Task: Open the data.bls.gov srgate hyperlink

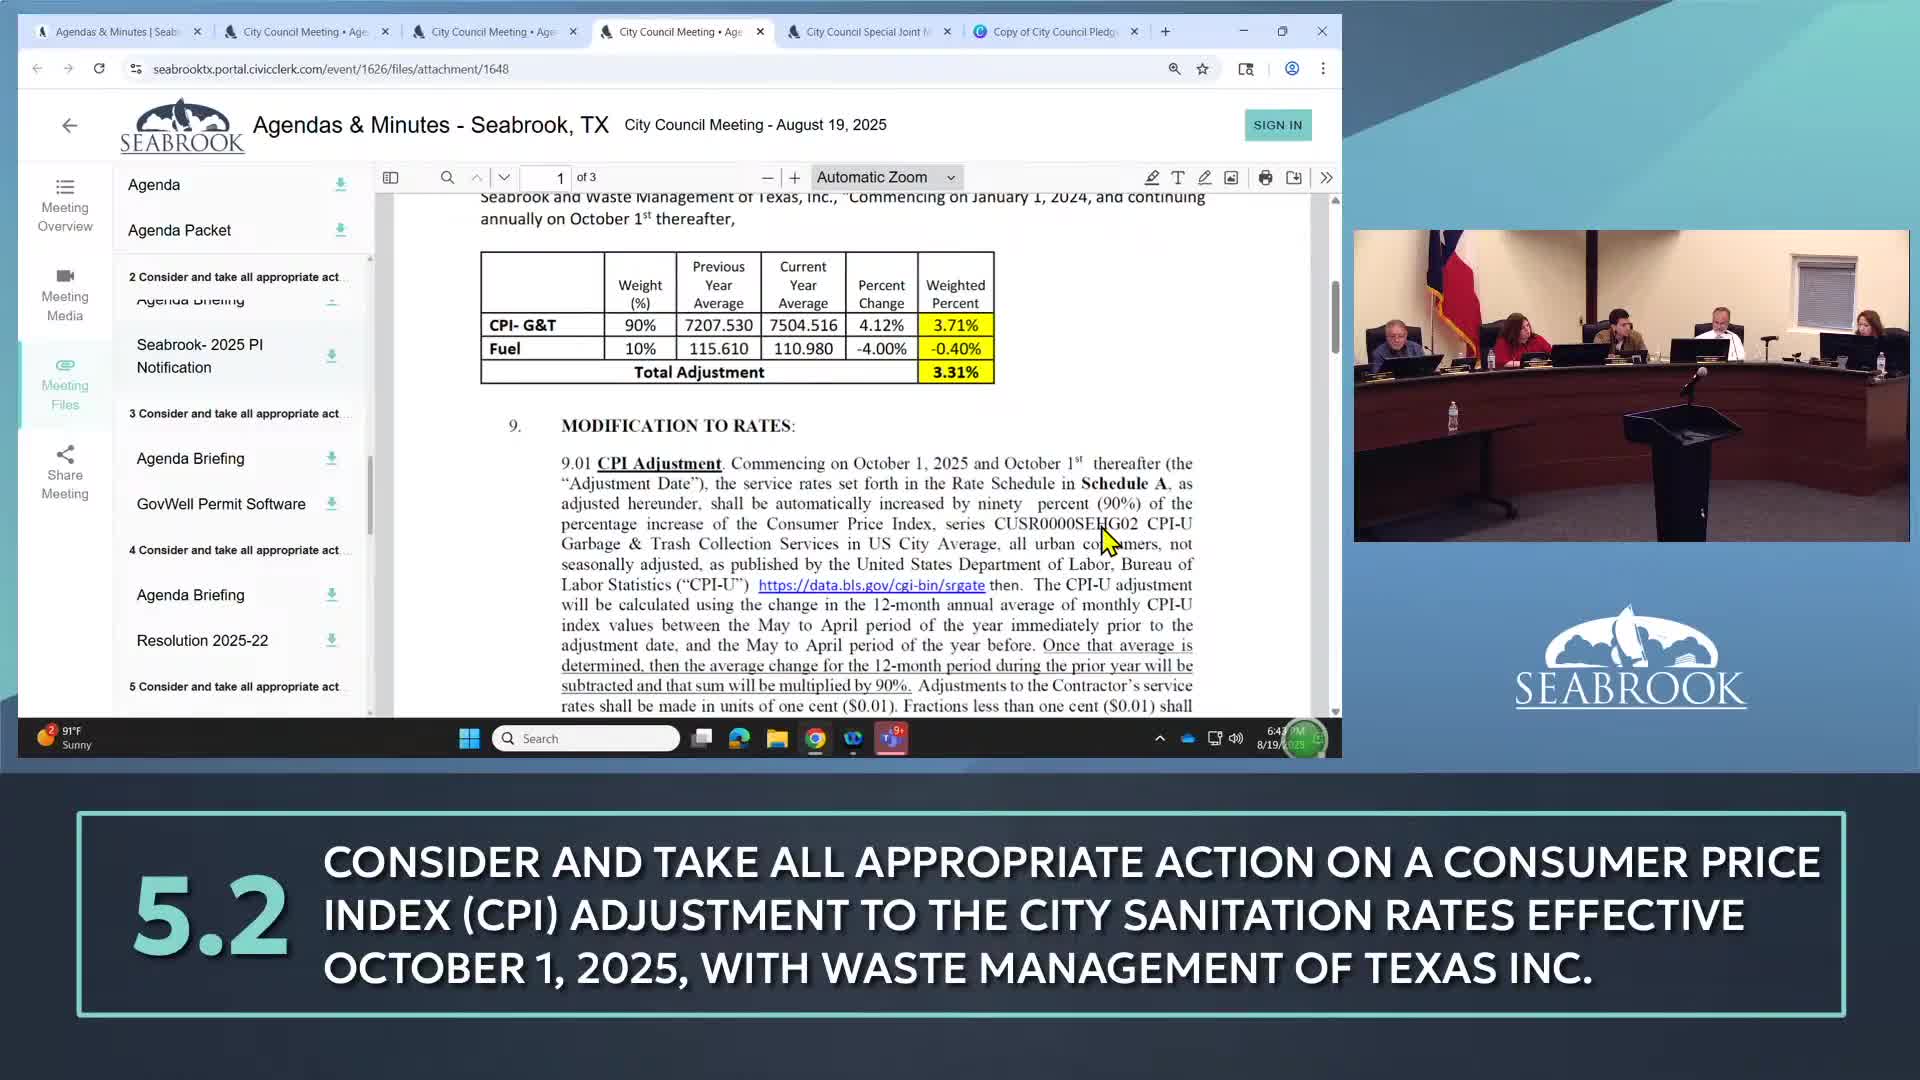Action: click(x=871, y=585)
